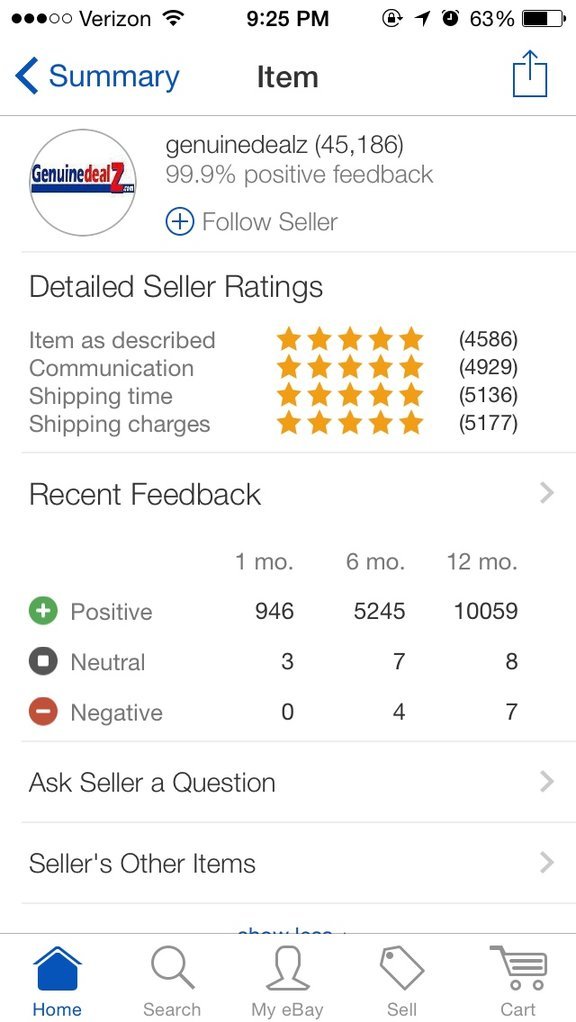Tap the Ask Seller a Question label
576x1022 pixels.
pyautogui.click(x=152, y=782)
